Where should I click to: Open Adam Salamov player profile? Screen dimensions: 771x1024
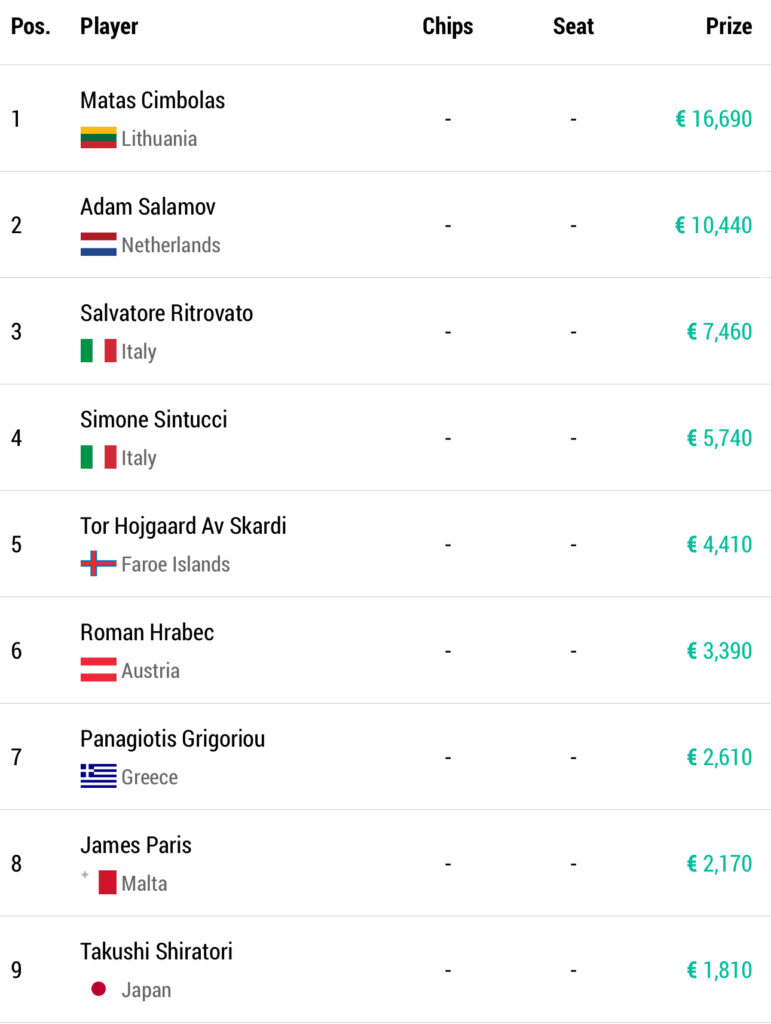point(147,207)
